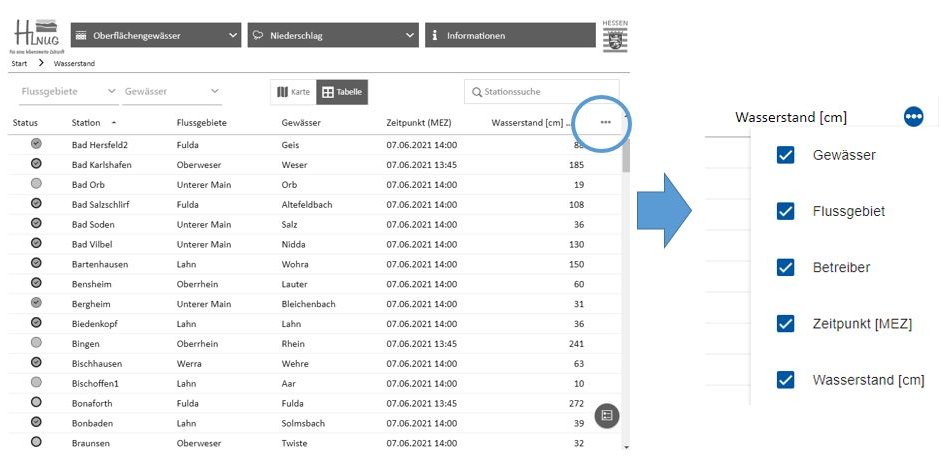This screenshot has height=467, width=949.
Task: Click the blue three-dot button beside Wasserstand [cm]
Action: pyautogui.click(x=913, y=117)
